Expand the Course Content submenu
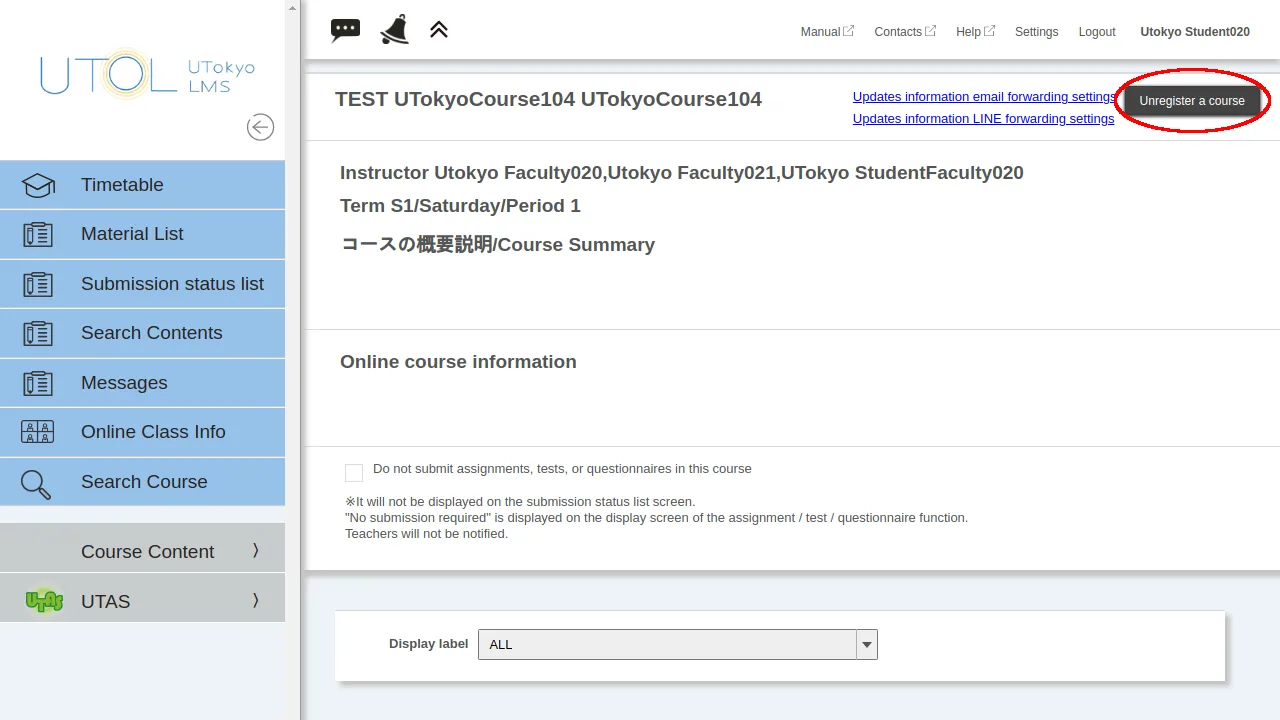This screenshot has height=720, width=1280. (x=255, y=551)
